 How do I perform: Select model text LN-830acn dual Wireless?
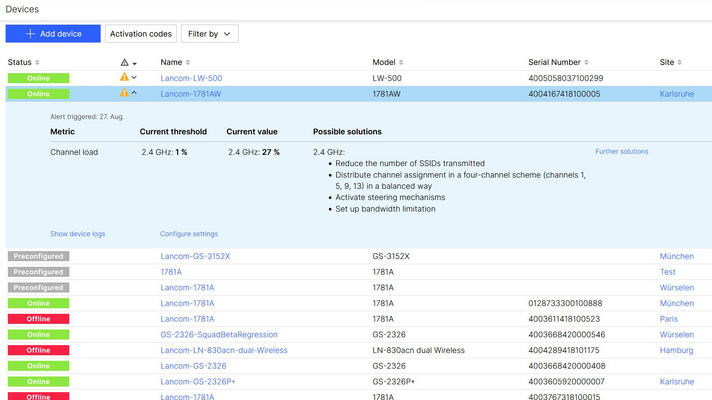(x=418, y=351)
